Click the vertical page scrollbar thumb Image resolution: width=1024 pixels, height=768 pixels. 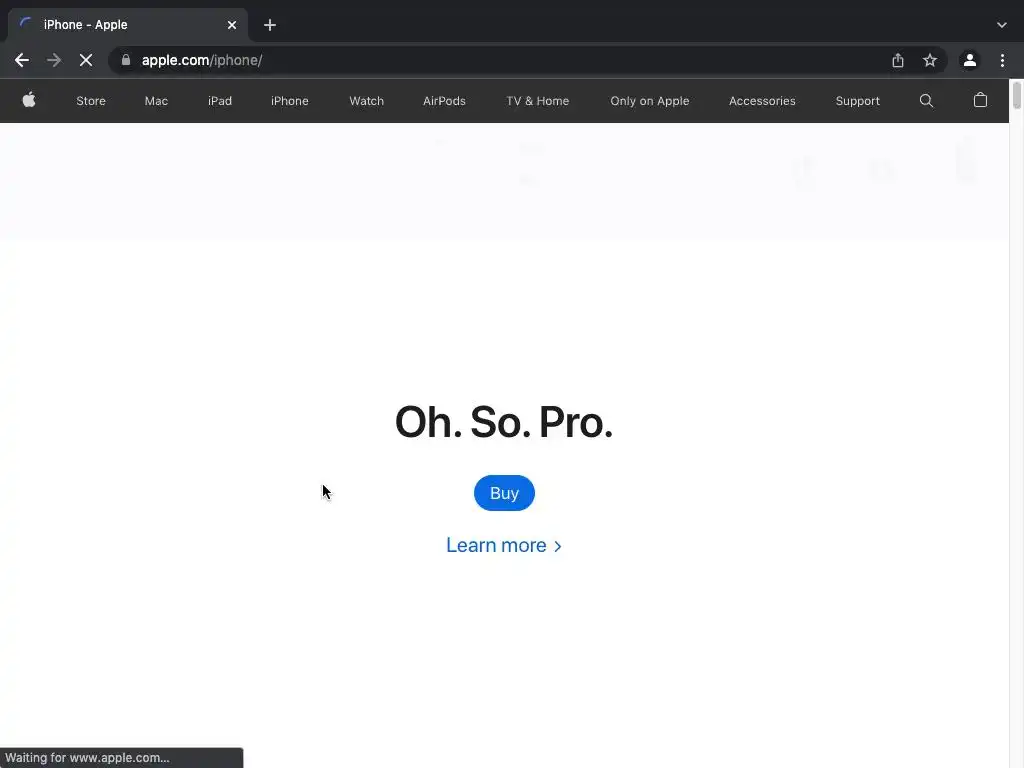click(x=1016, y=95)
